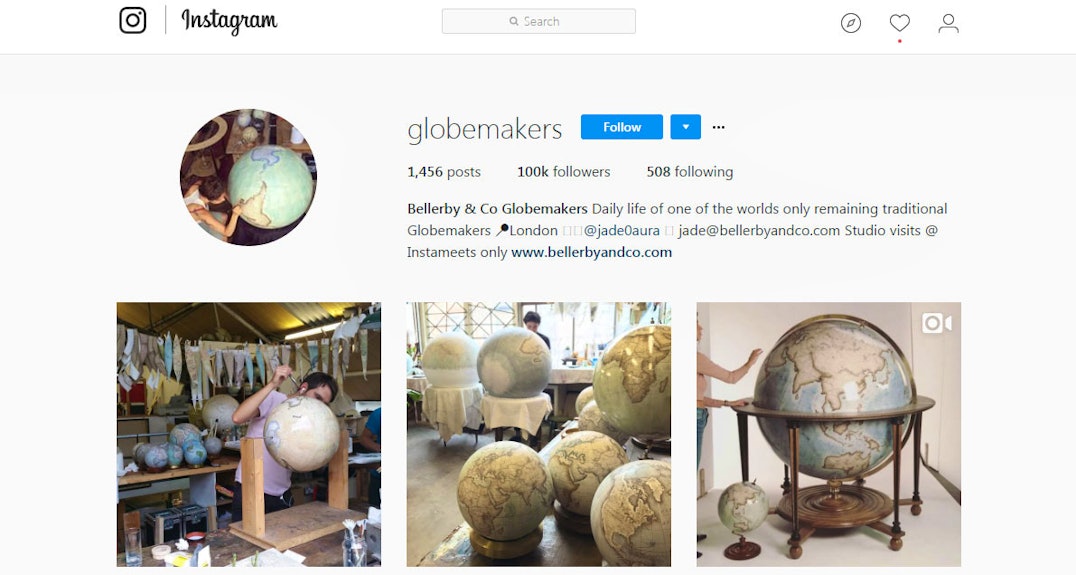Open the three-dot options menu beside Follow
Viewport: 1076px width, 575px height.
[x=718, y=127]
